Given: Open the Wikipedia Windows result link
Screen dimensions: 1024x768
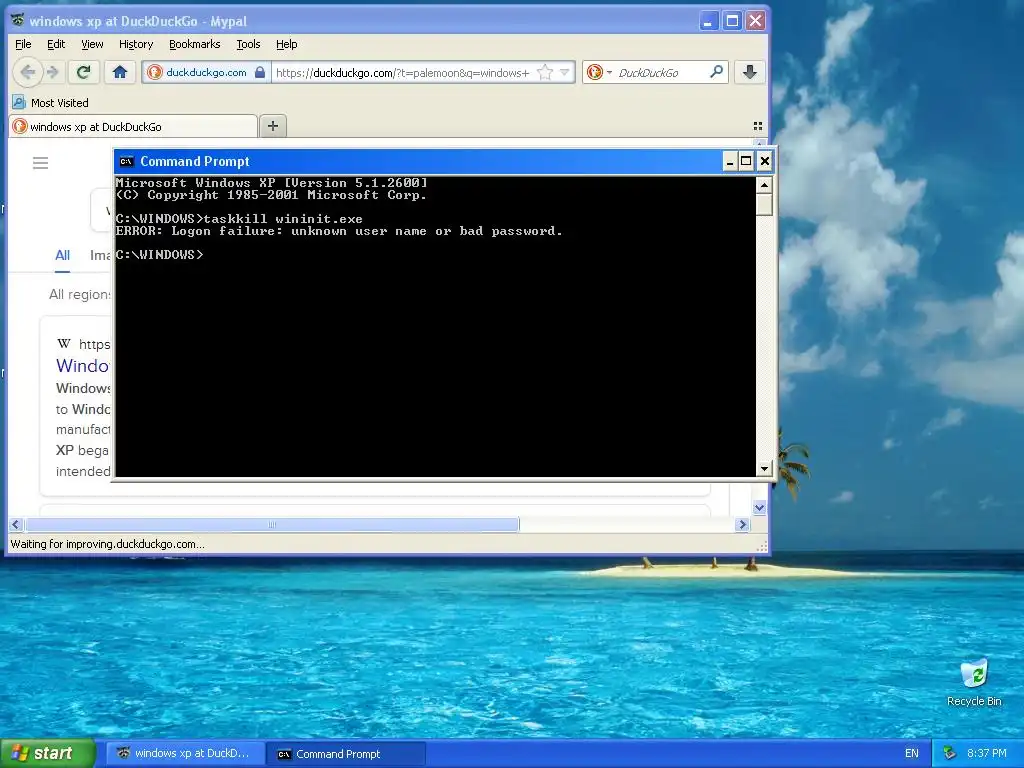Looking at the screenshot, I should pyautogui.click(x=82, y=366).
